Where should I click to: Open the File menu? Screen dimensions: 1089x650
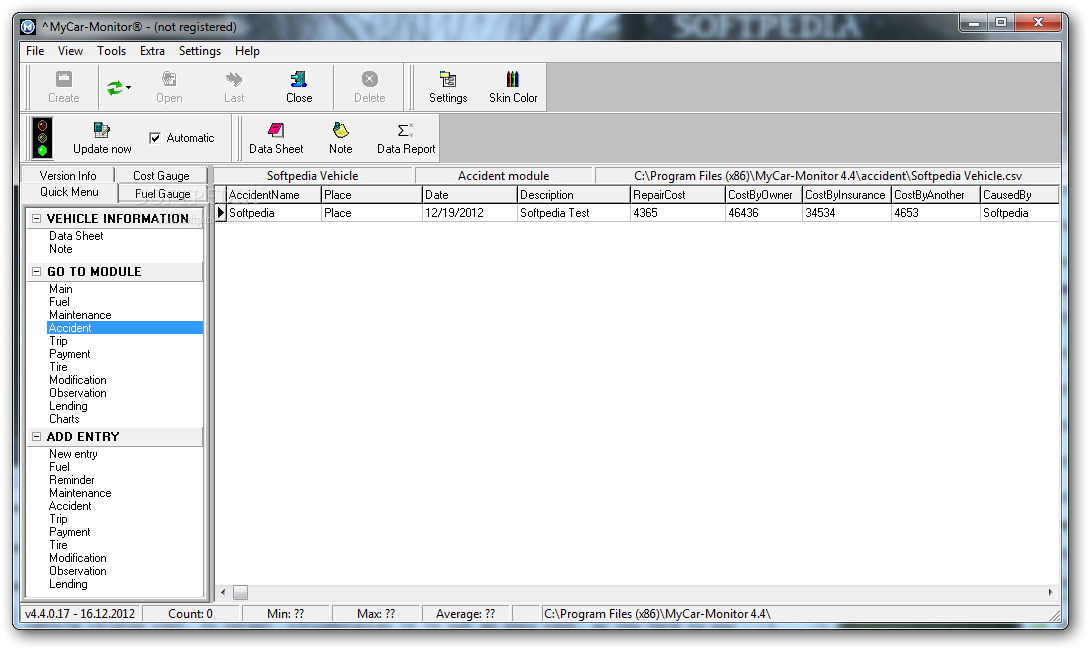click(x=35, y=51)
